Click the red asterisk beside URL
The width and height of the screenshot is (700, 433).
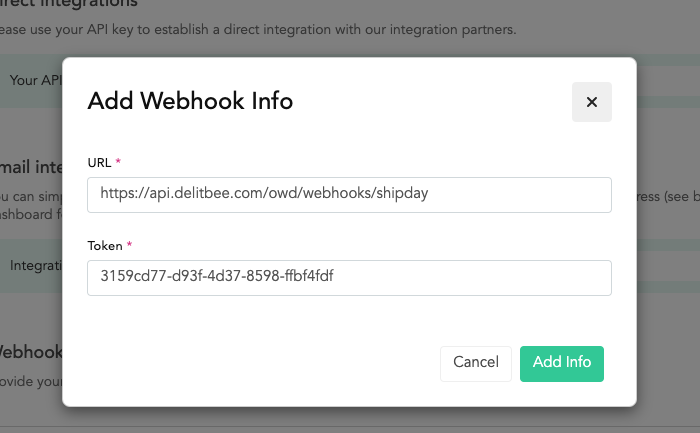click(118, 161)
